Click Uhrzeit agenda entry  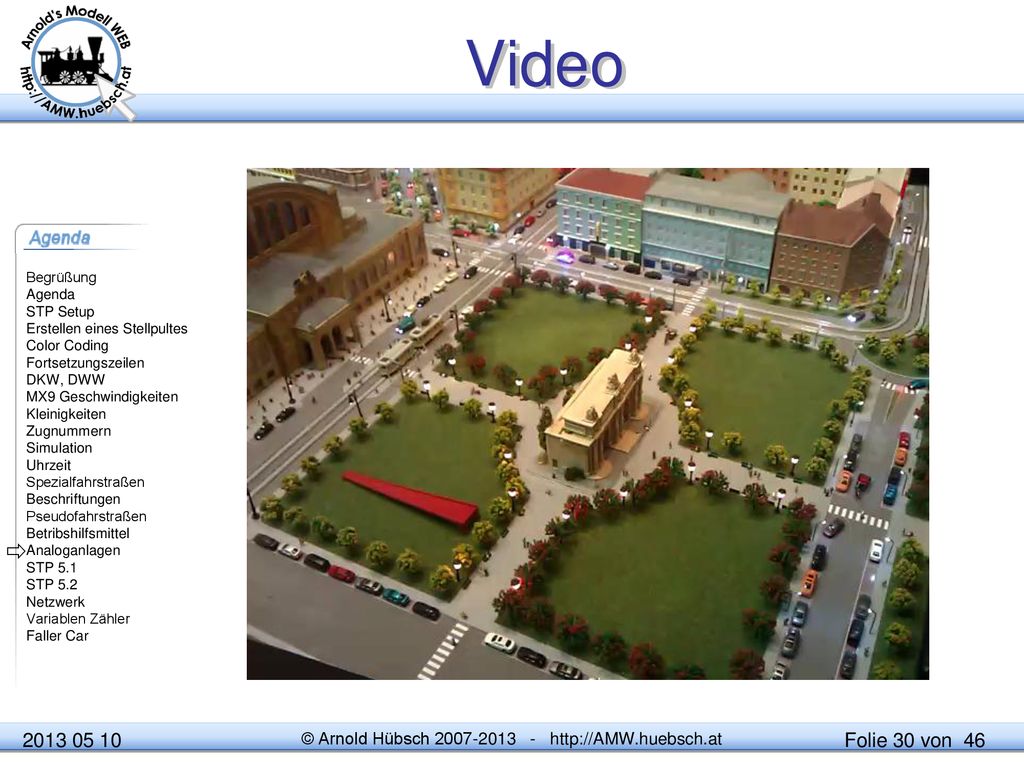48,465
